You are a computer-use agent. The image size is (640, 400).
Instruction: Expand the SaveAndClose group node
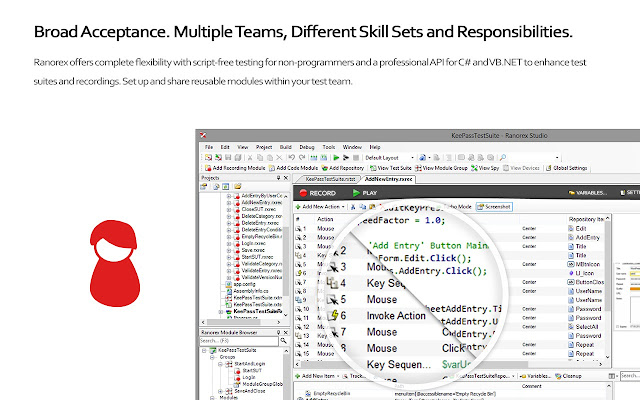tap(220, 391)
